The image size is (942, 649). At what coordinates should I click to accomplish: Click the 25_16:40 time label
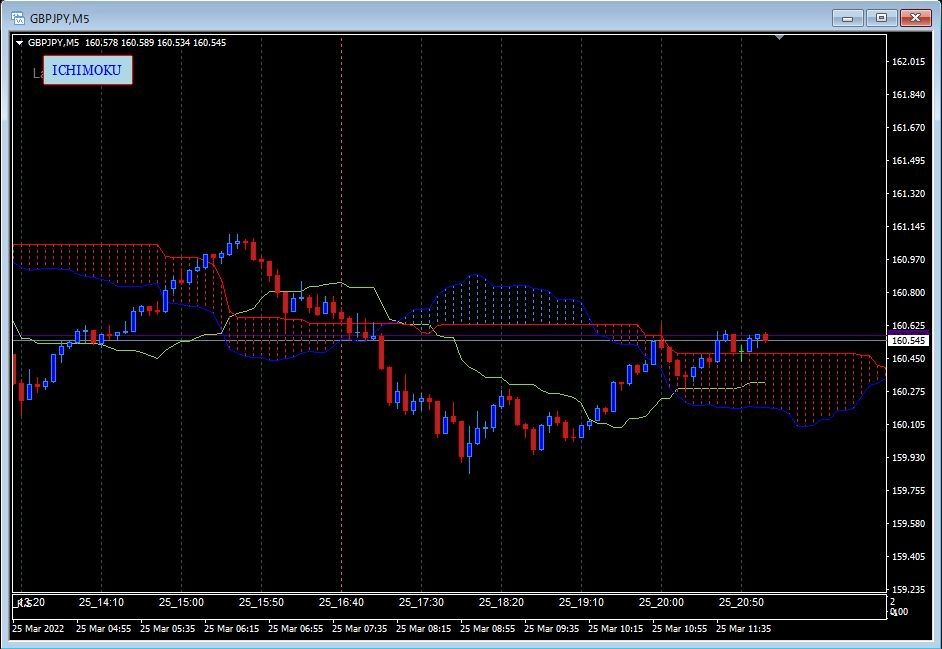pyautogui.click(x=340, y=602)
